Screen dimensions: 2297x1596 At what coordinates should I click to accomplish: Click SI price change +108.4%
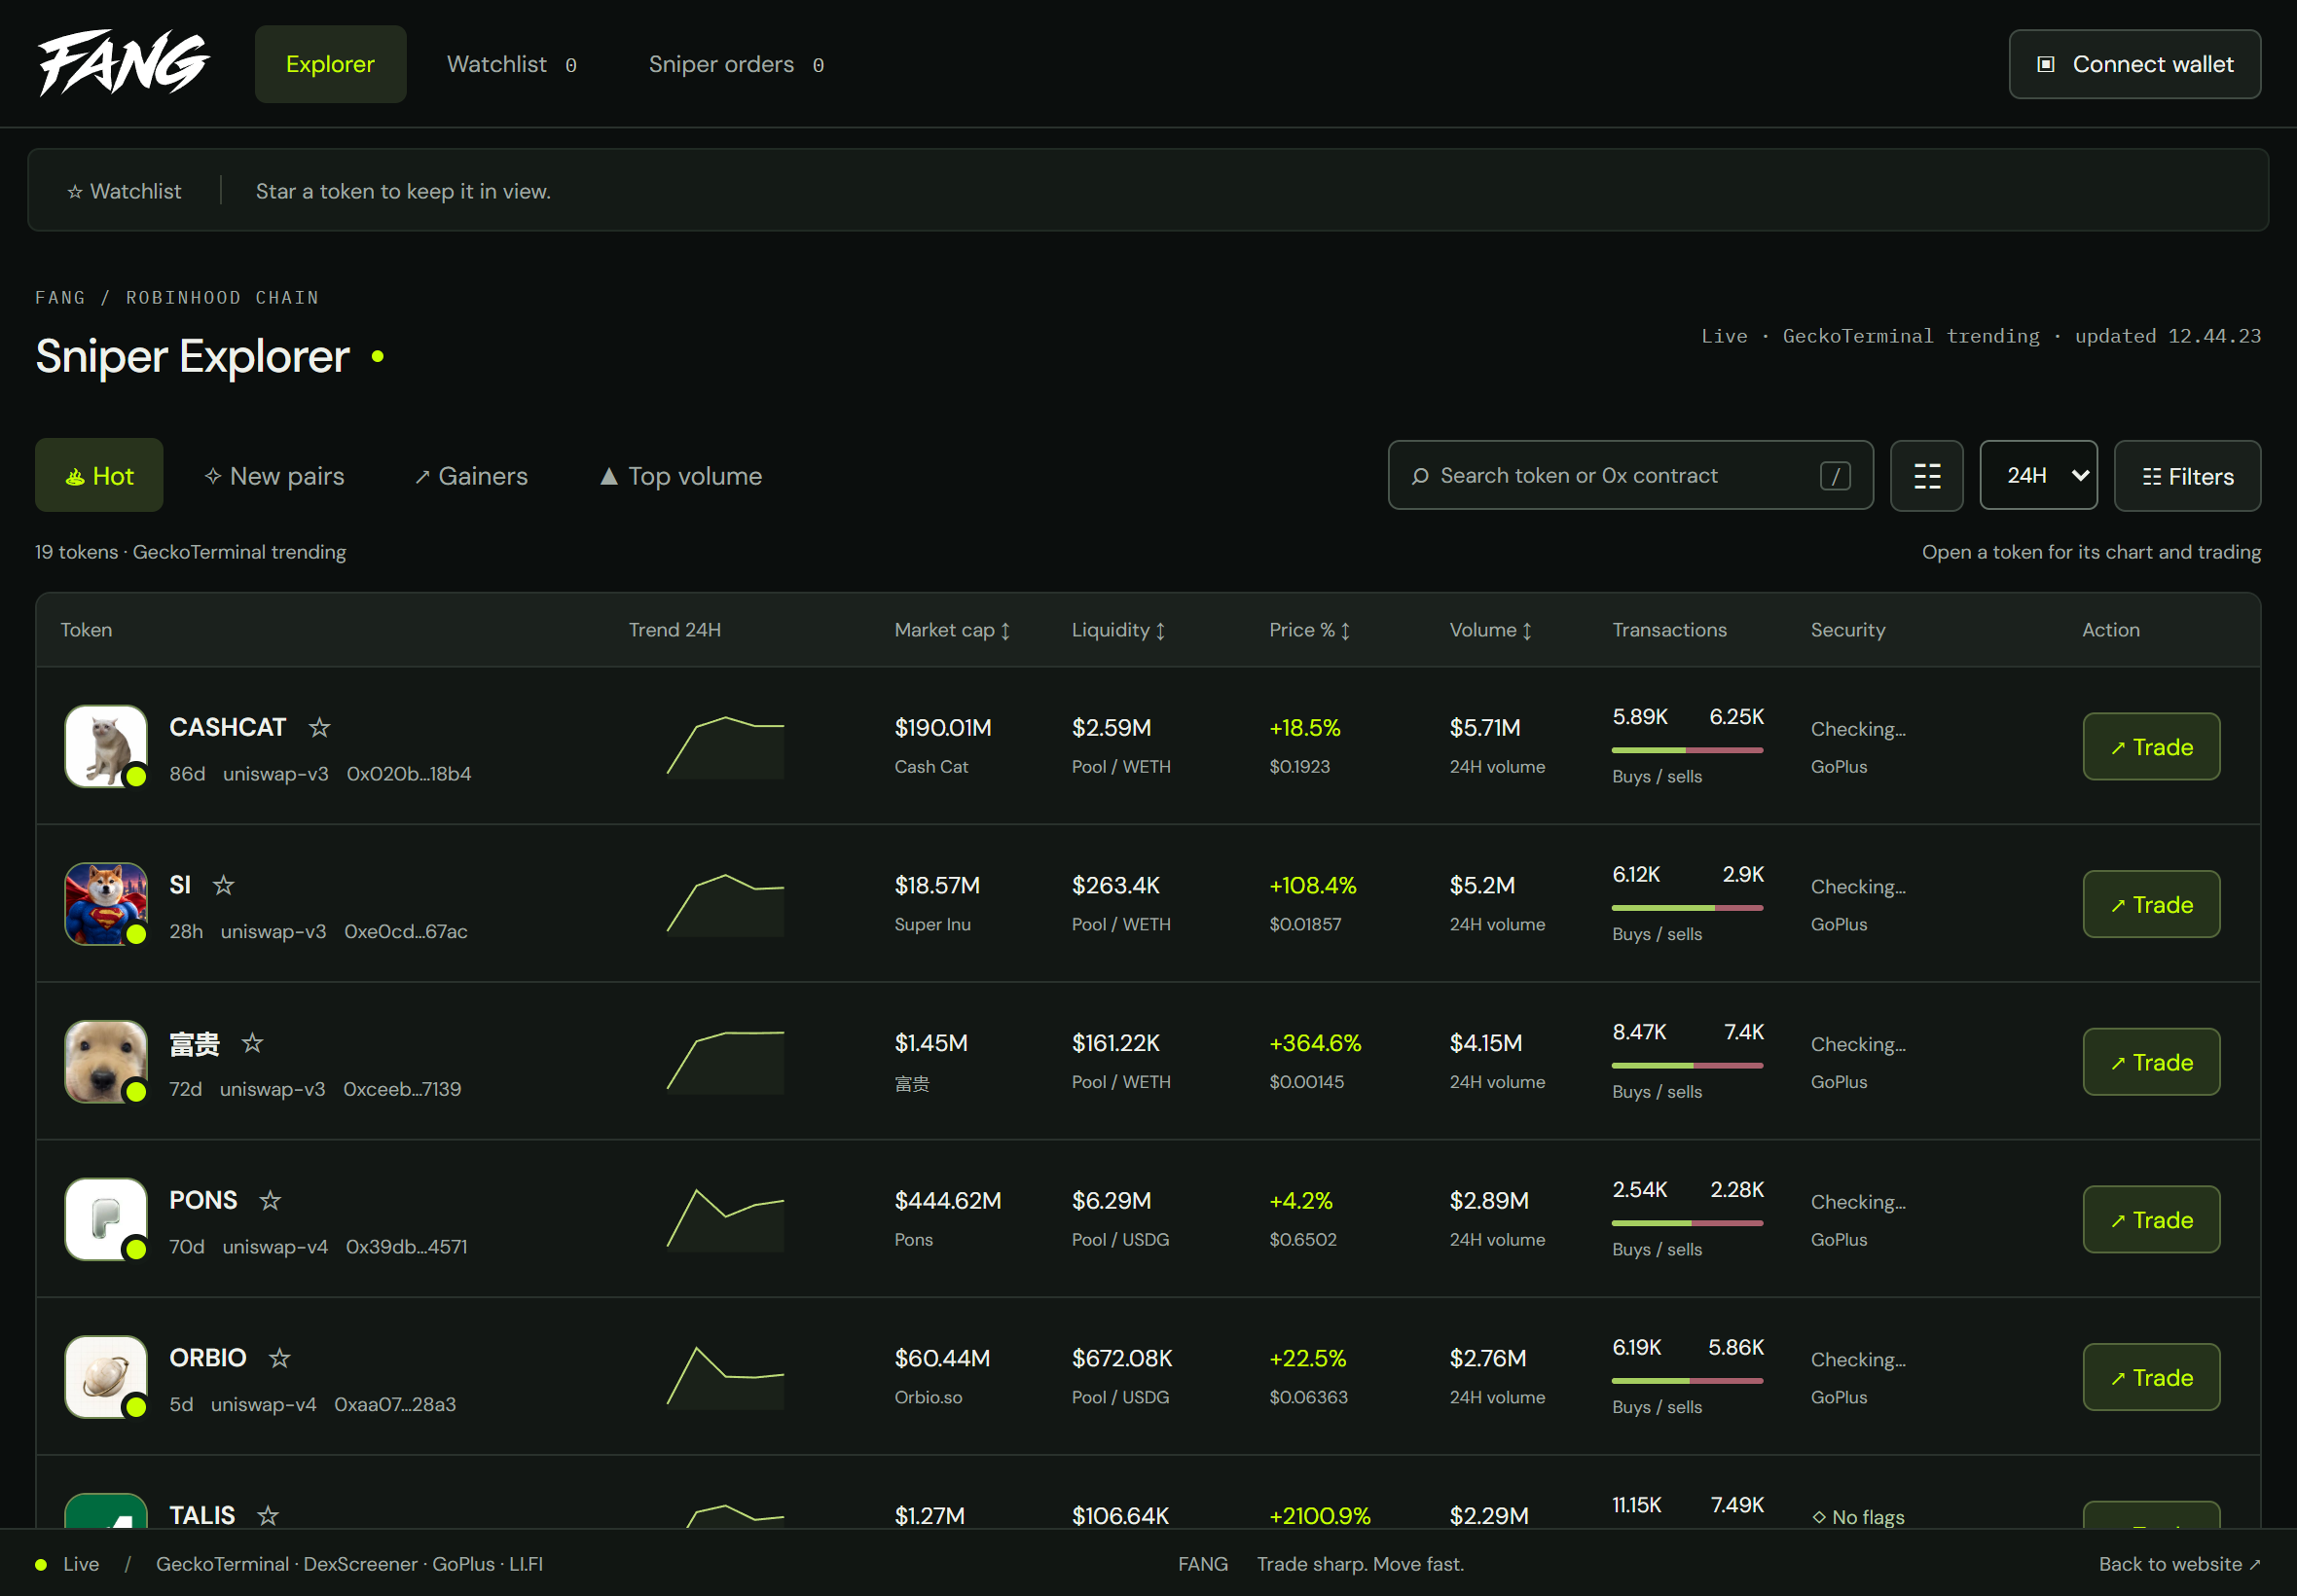coord(1312,885)
